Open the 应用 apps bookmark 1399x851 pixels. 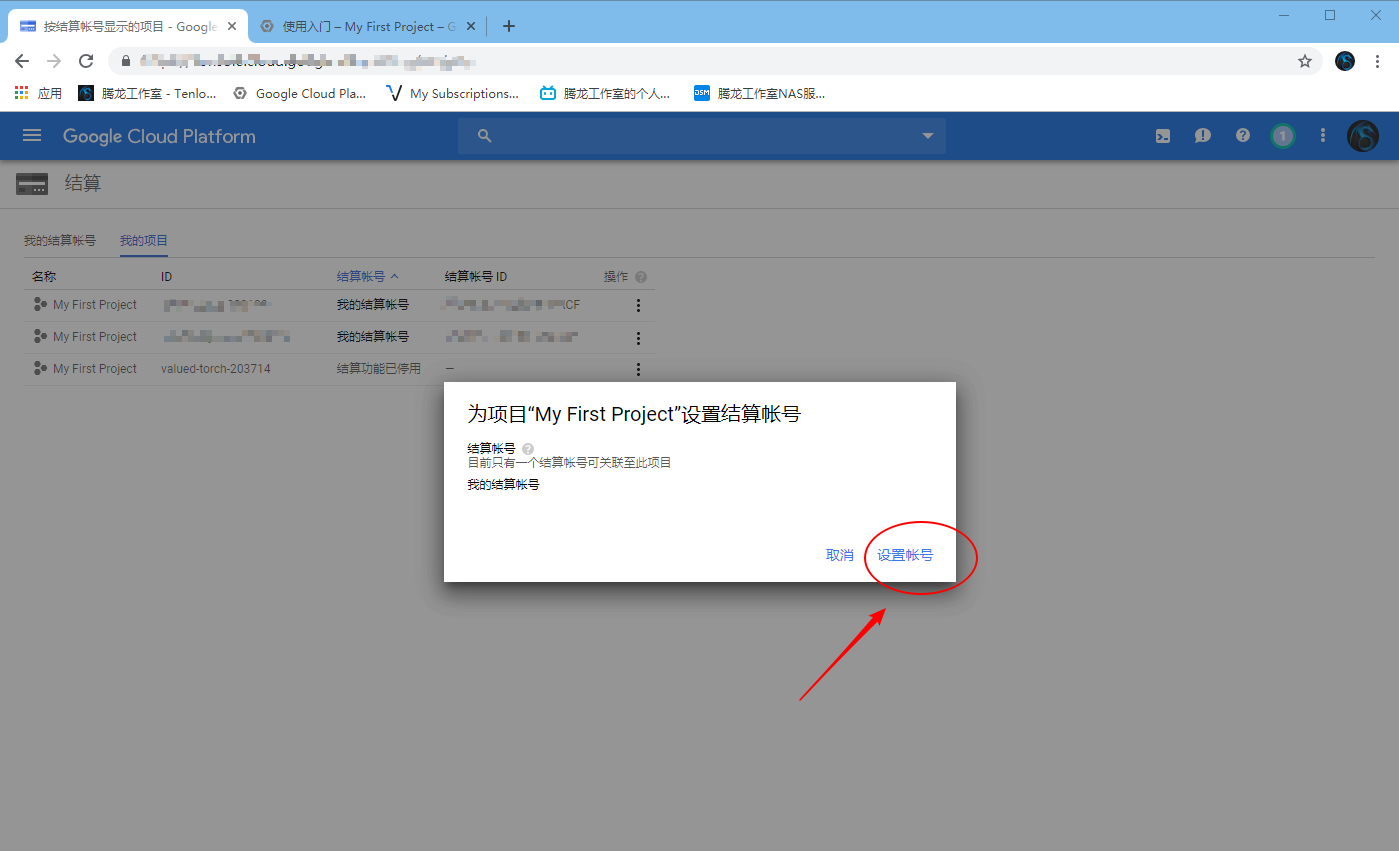(x=38, y=93)
